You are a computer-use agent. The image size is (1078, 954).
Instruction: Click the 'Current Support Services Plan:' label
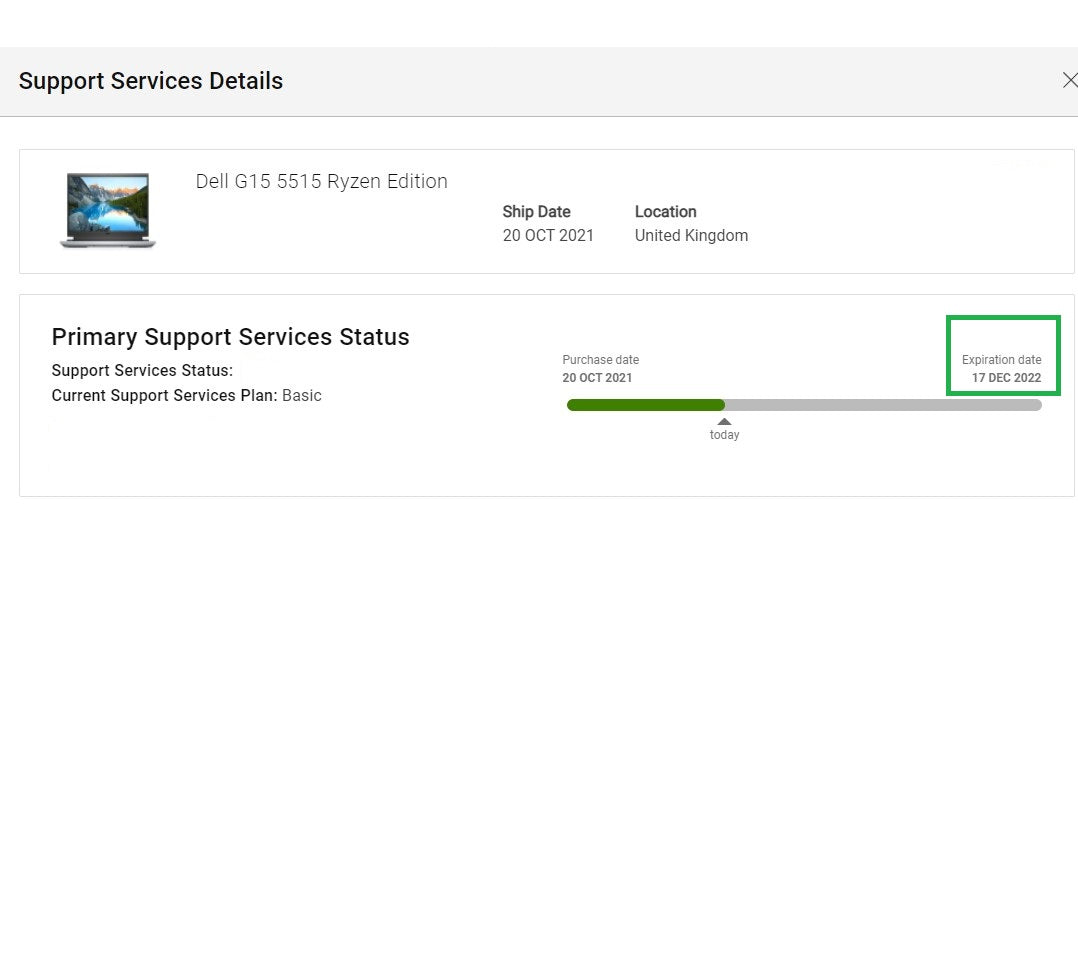tap(164, 396)
